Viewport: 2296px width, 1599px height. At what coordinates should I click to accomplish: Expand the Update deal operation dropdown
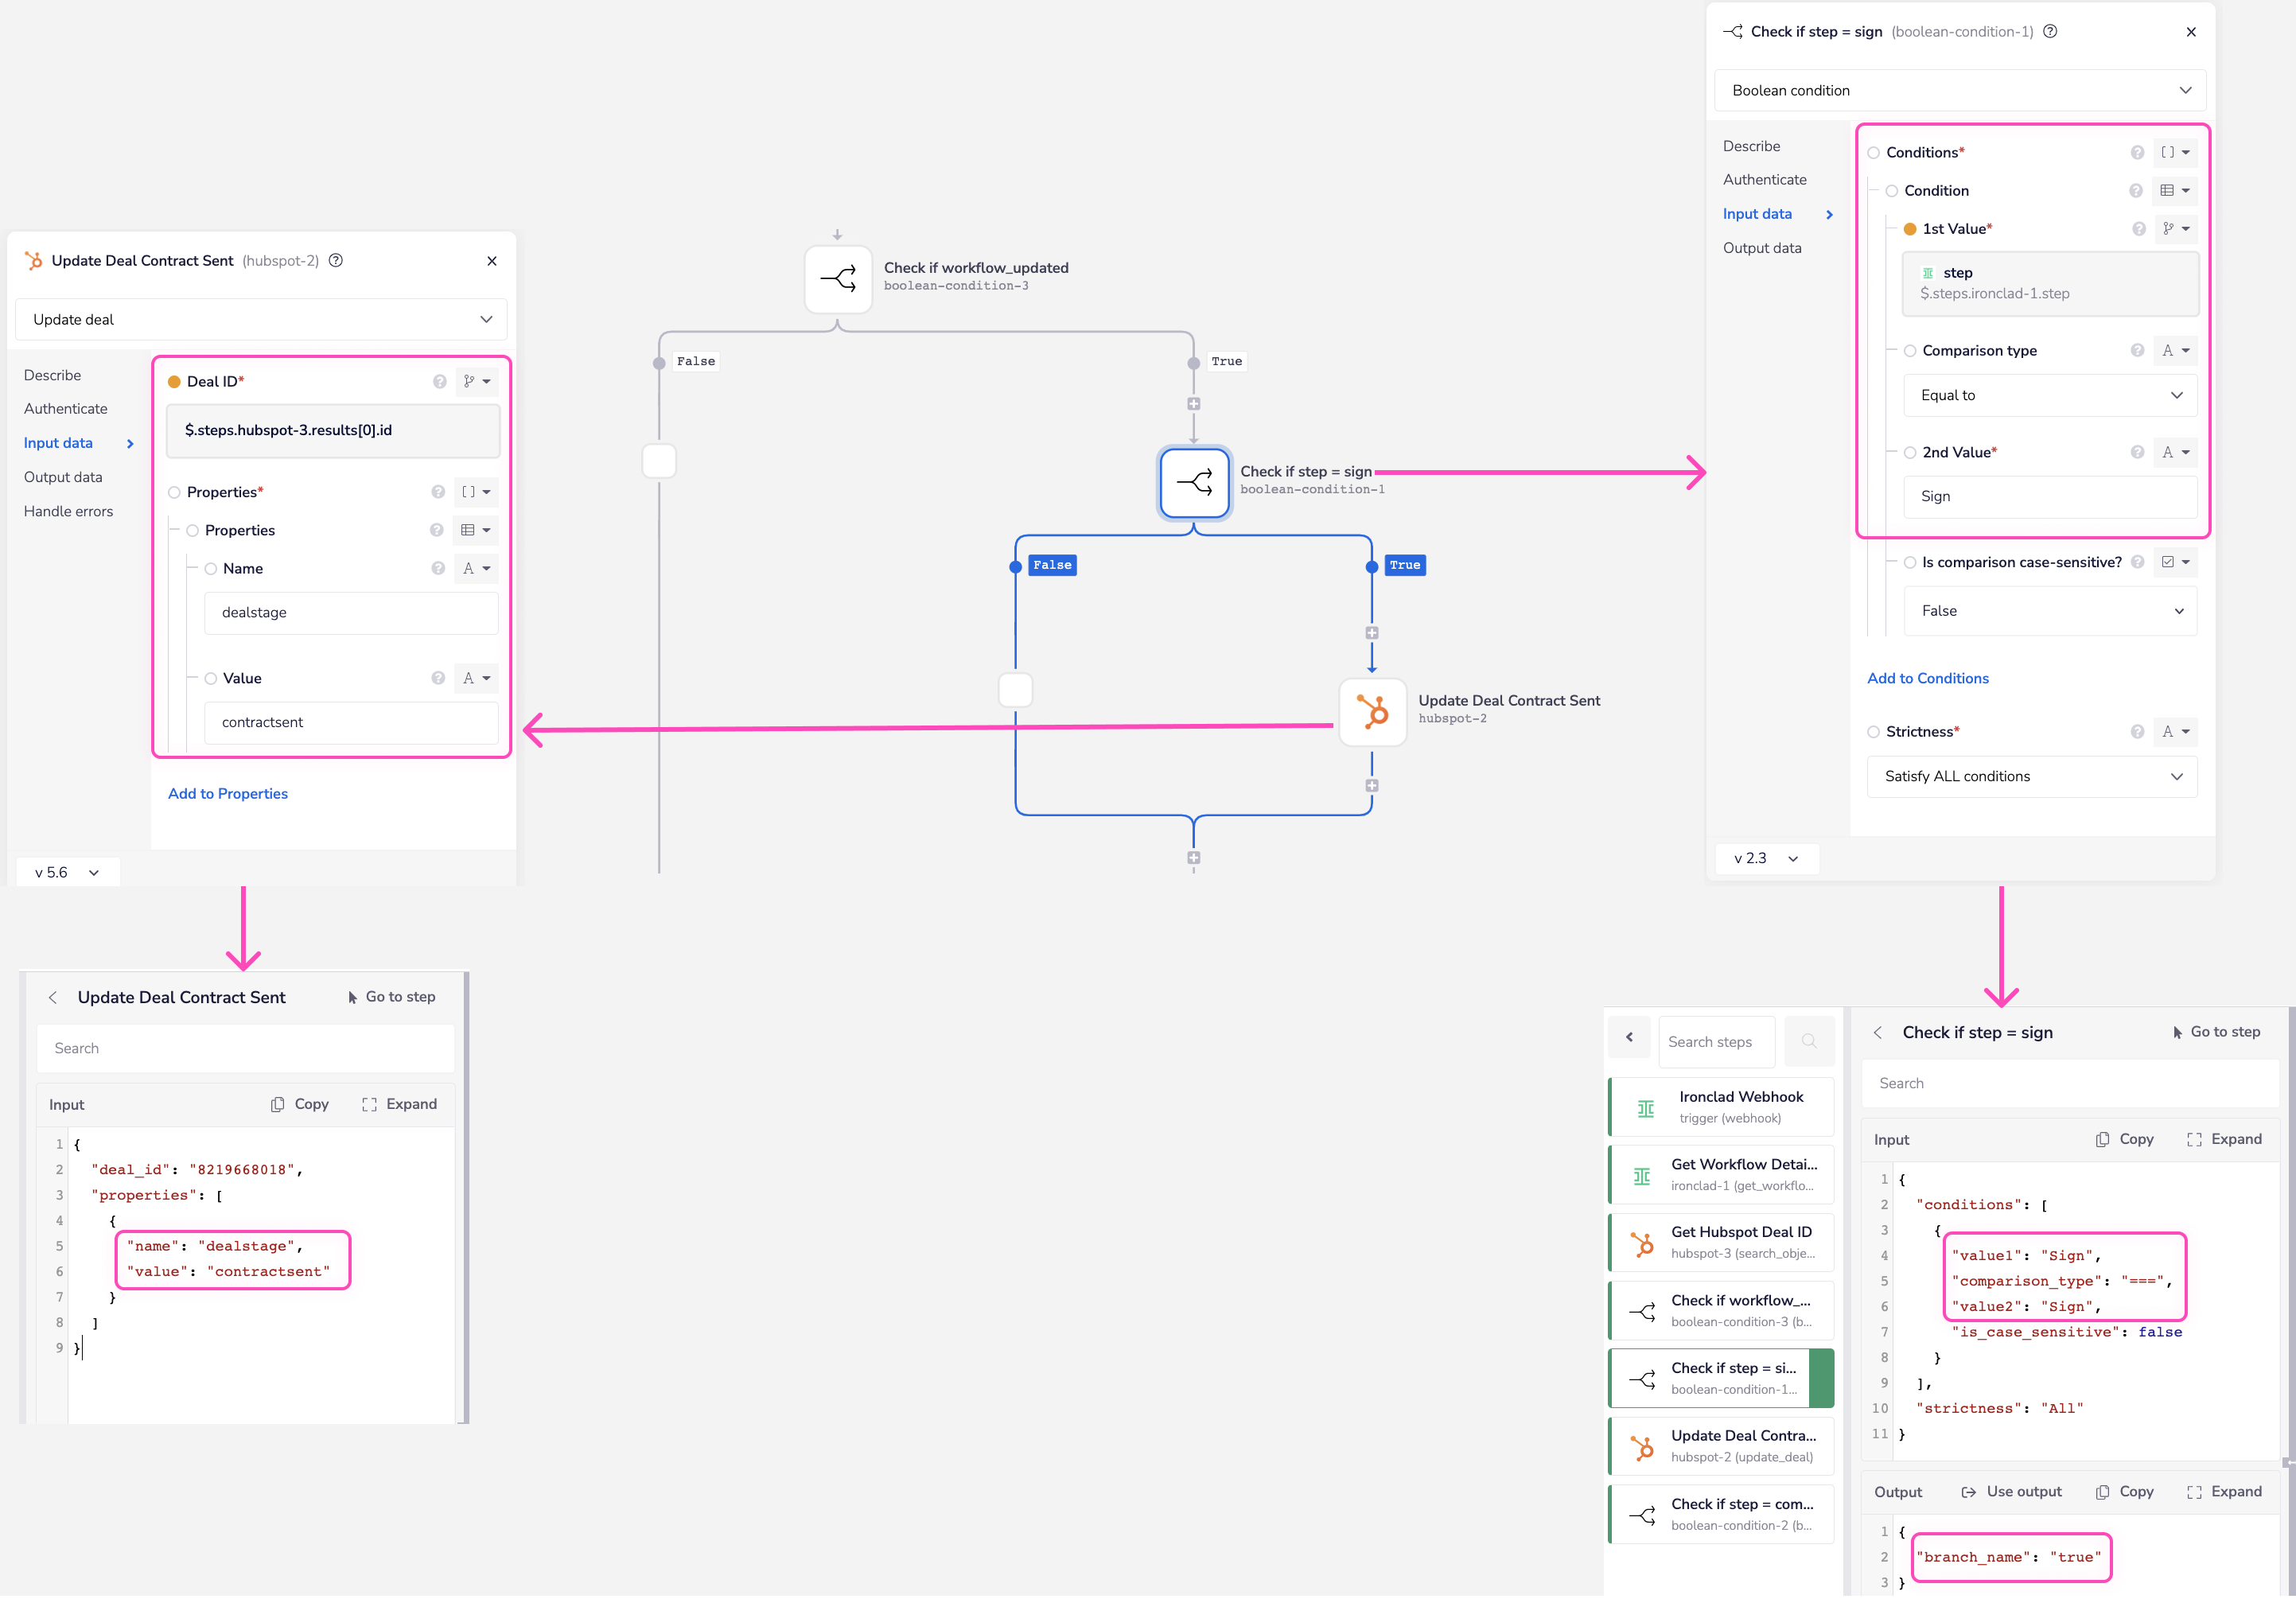261,320
